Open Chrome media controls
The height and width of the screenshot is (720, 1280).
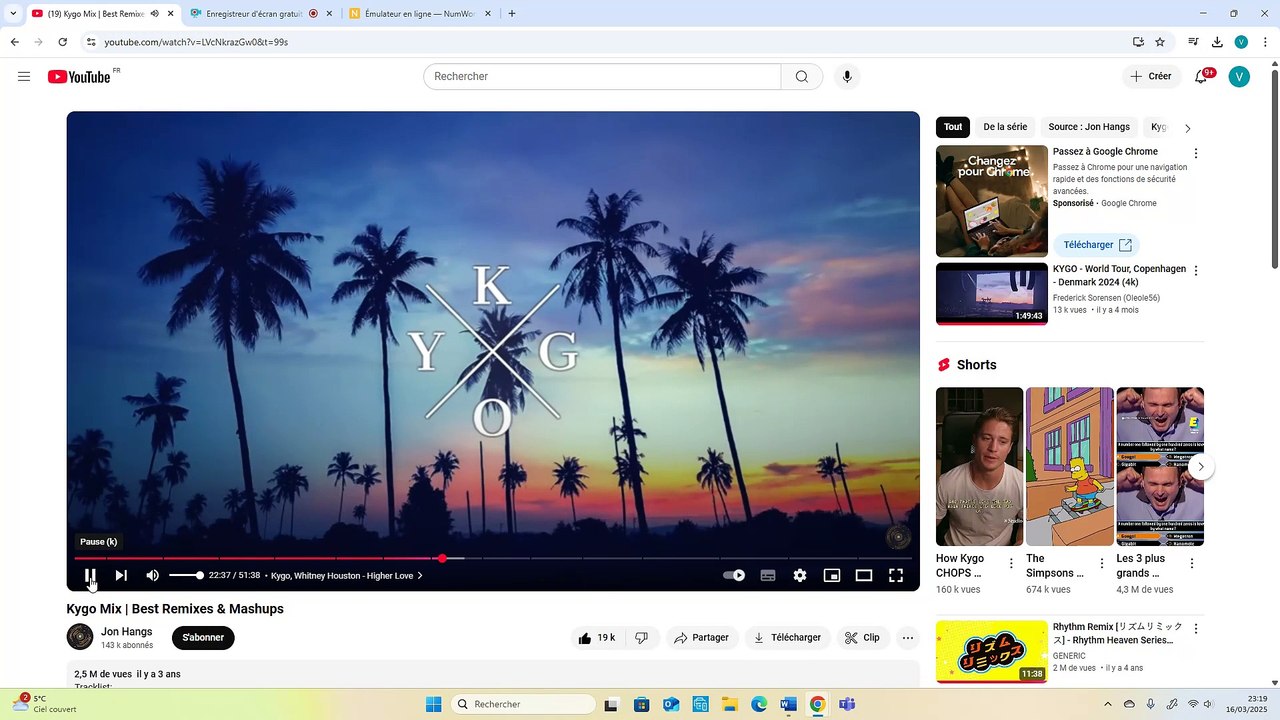pyautogui.click(x=1193, y=42)
